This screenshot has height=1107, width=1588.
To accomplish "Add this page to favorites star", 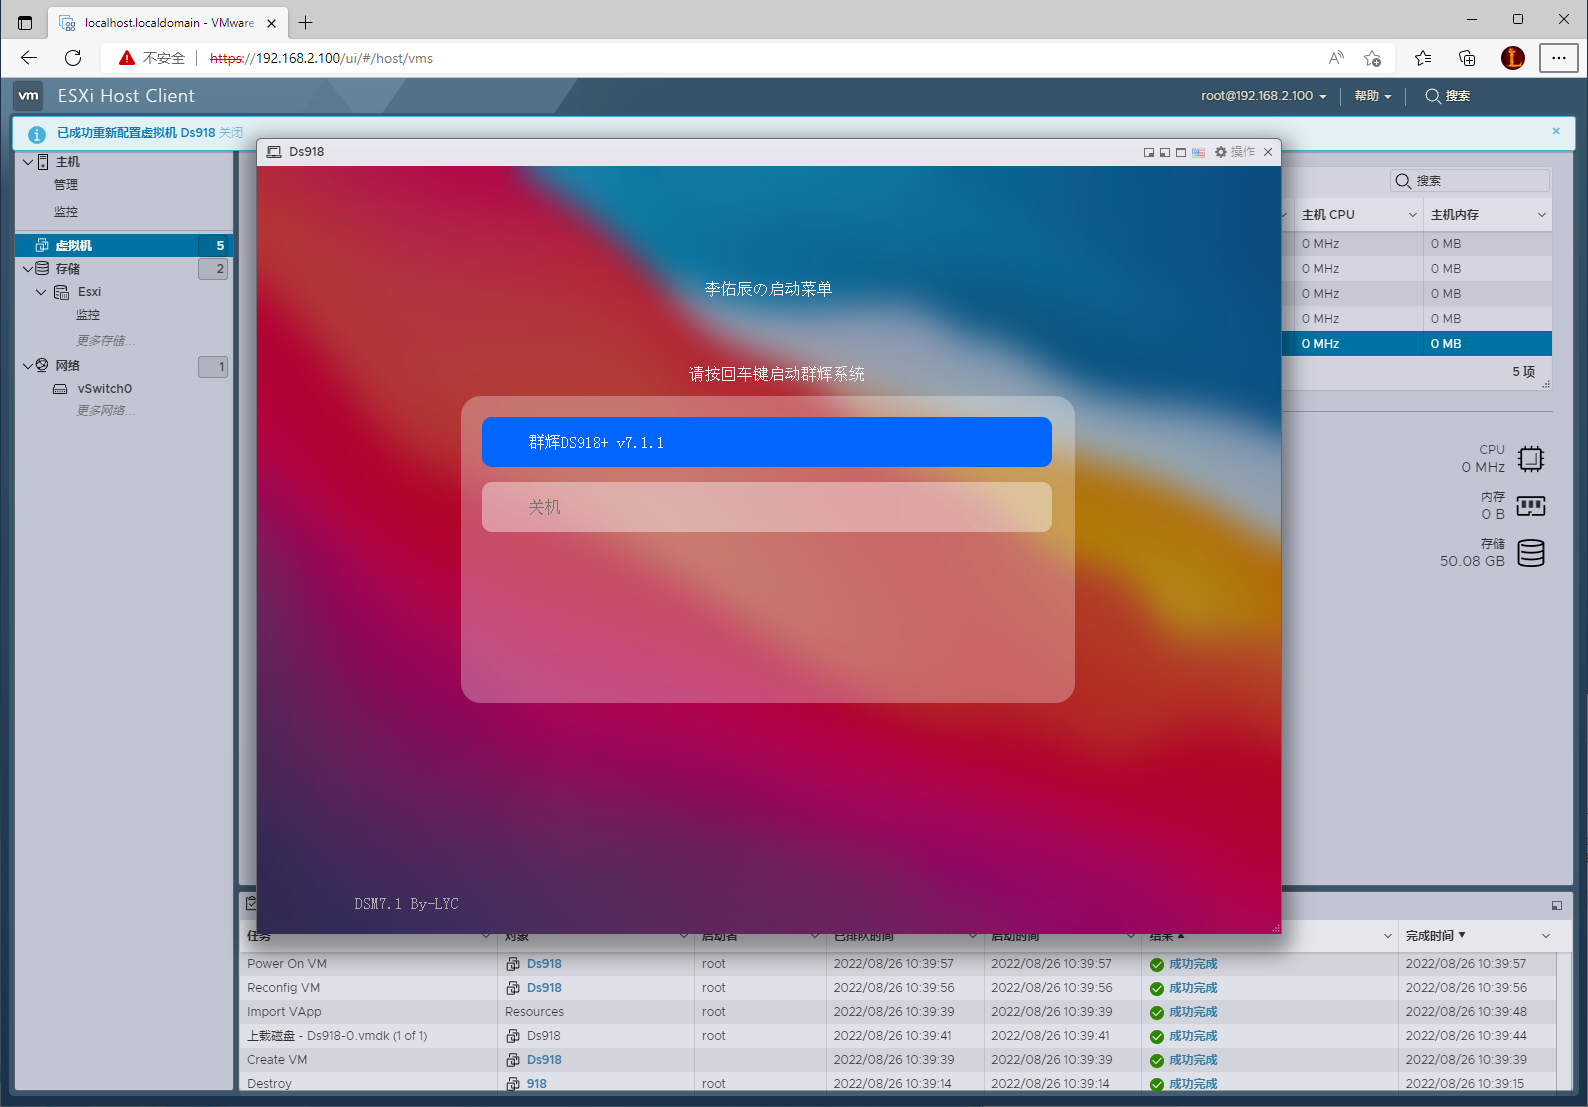I will tap(1372, 58).
